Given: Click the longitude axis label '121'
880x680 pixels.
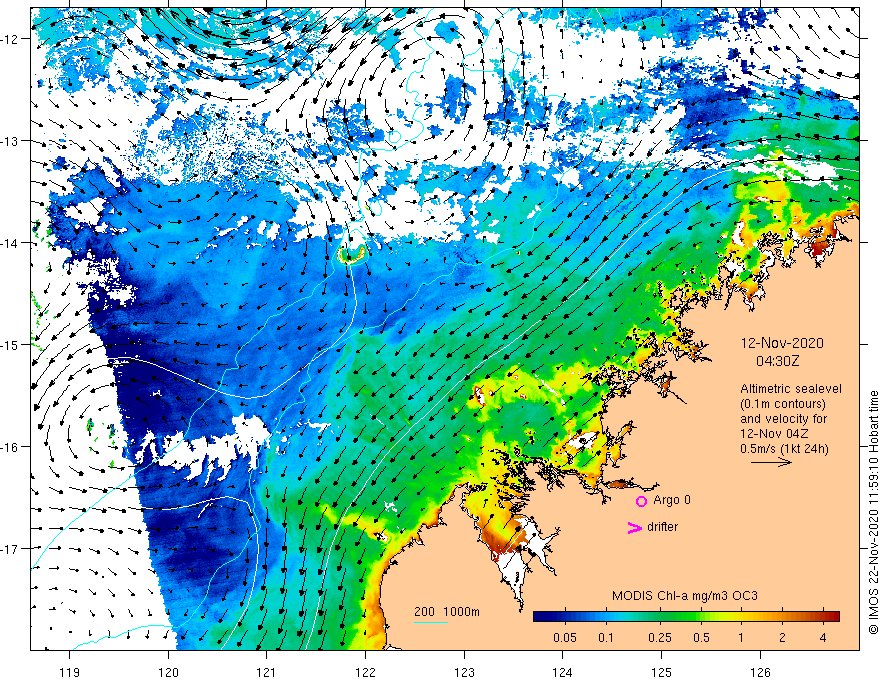Looking at the screenshot, I should coord(267,672).
